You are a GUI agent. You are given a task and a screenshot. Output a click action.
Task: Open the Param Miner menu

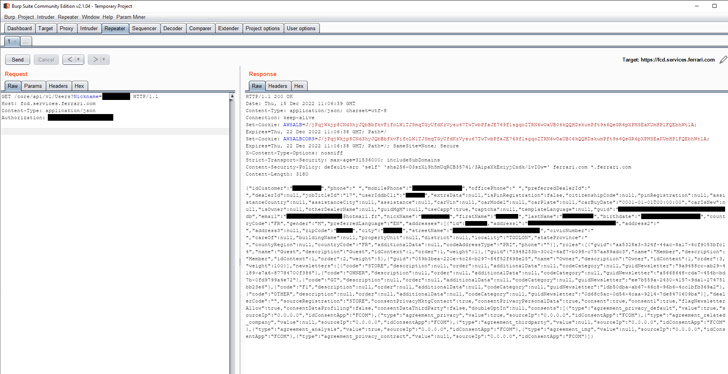[130, 17]
